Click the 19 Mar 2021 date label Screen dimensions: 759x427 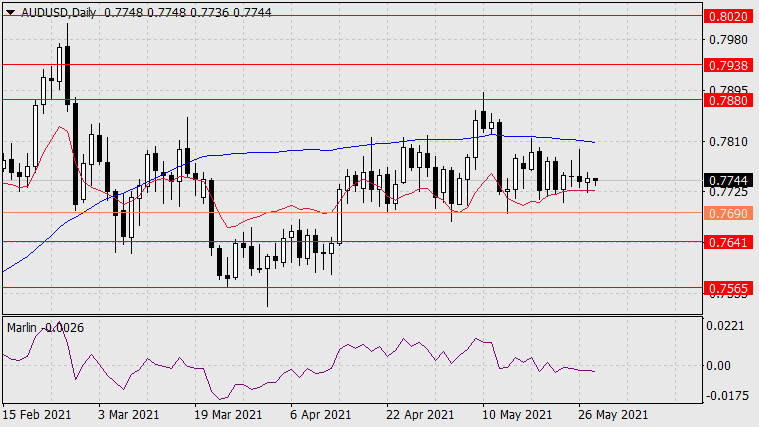(x=228, y=415)
